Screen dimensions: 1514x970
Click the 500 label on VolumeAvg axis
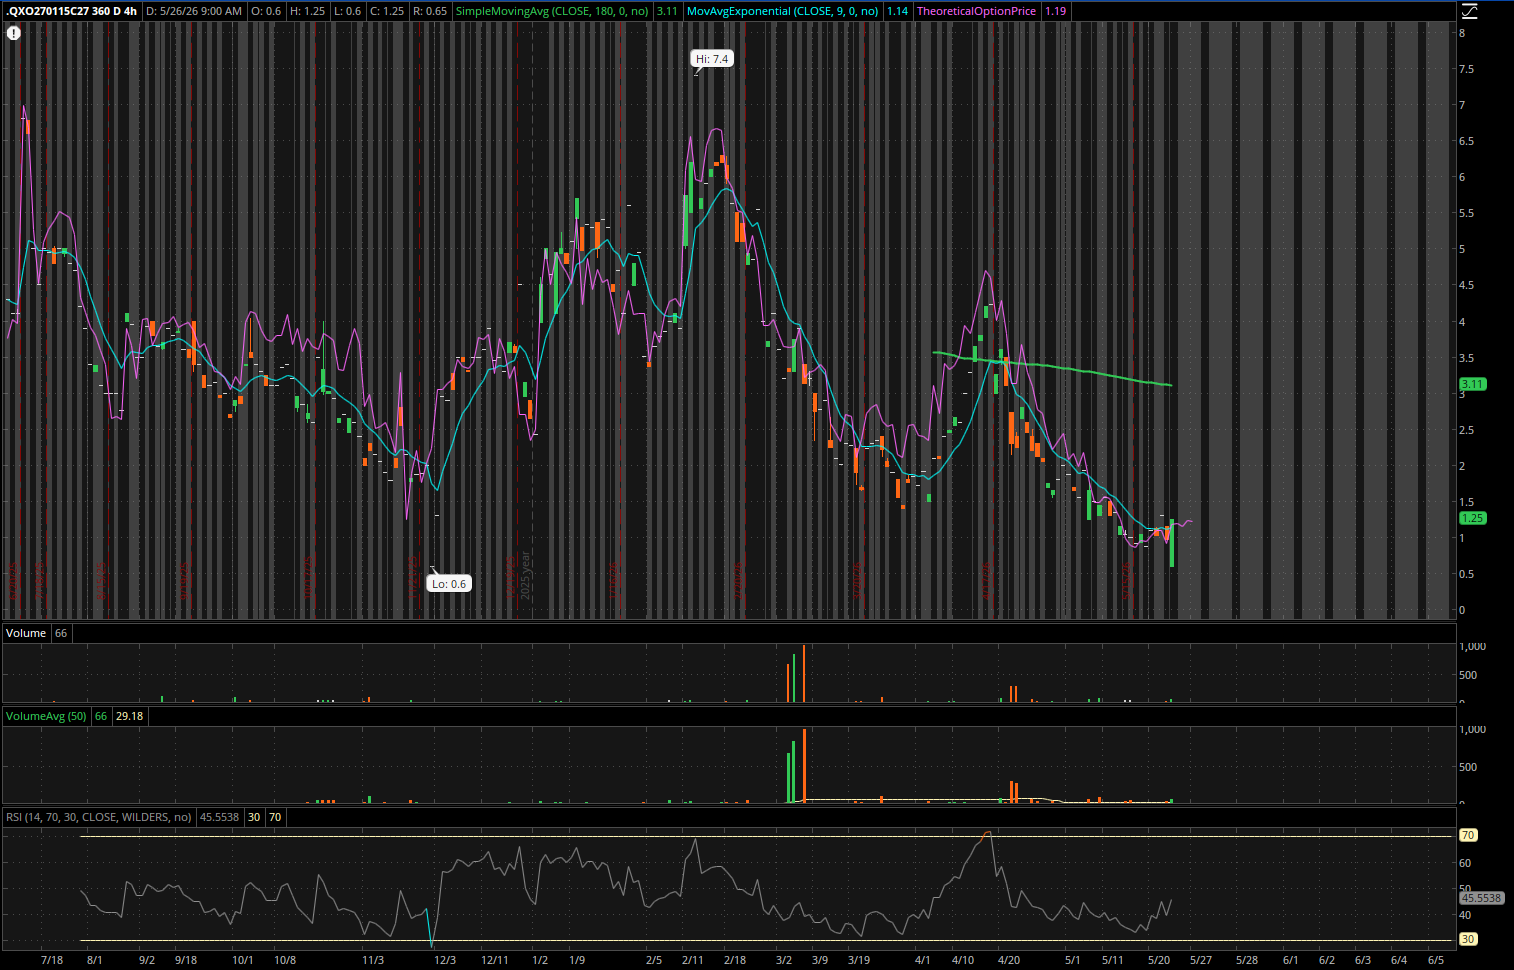coord(1468,767)
